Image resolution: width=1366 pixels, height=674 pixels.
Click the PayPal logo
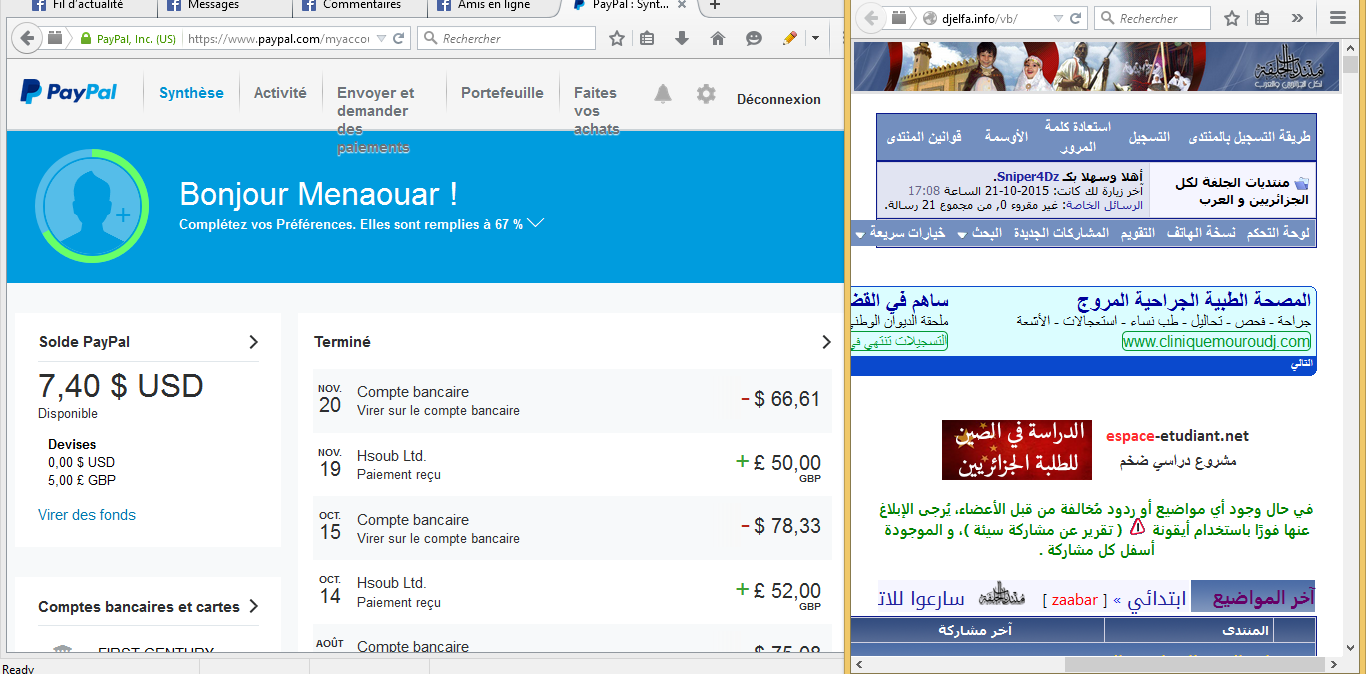(69, 93)
